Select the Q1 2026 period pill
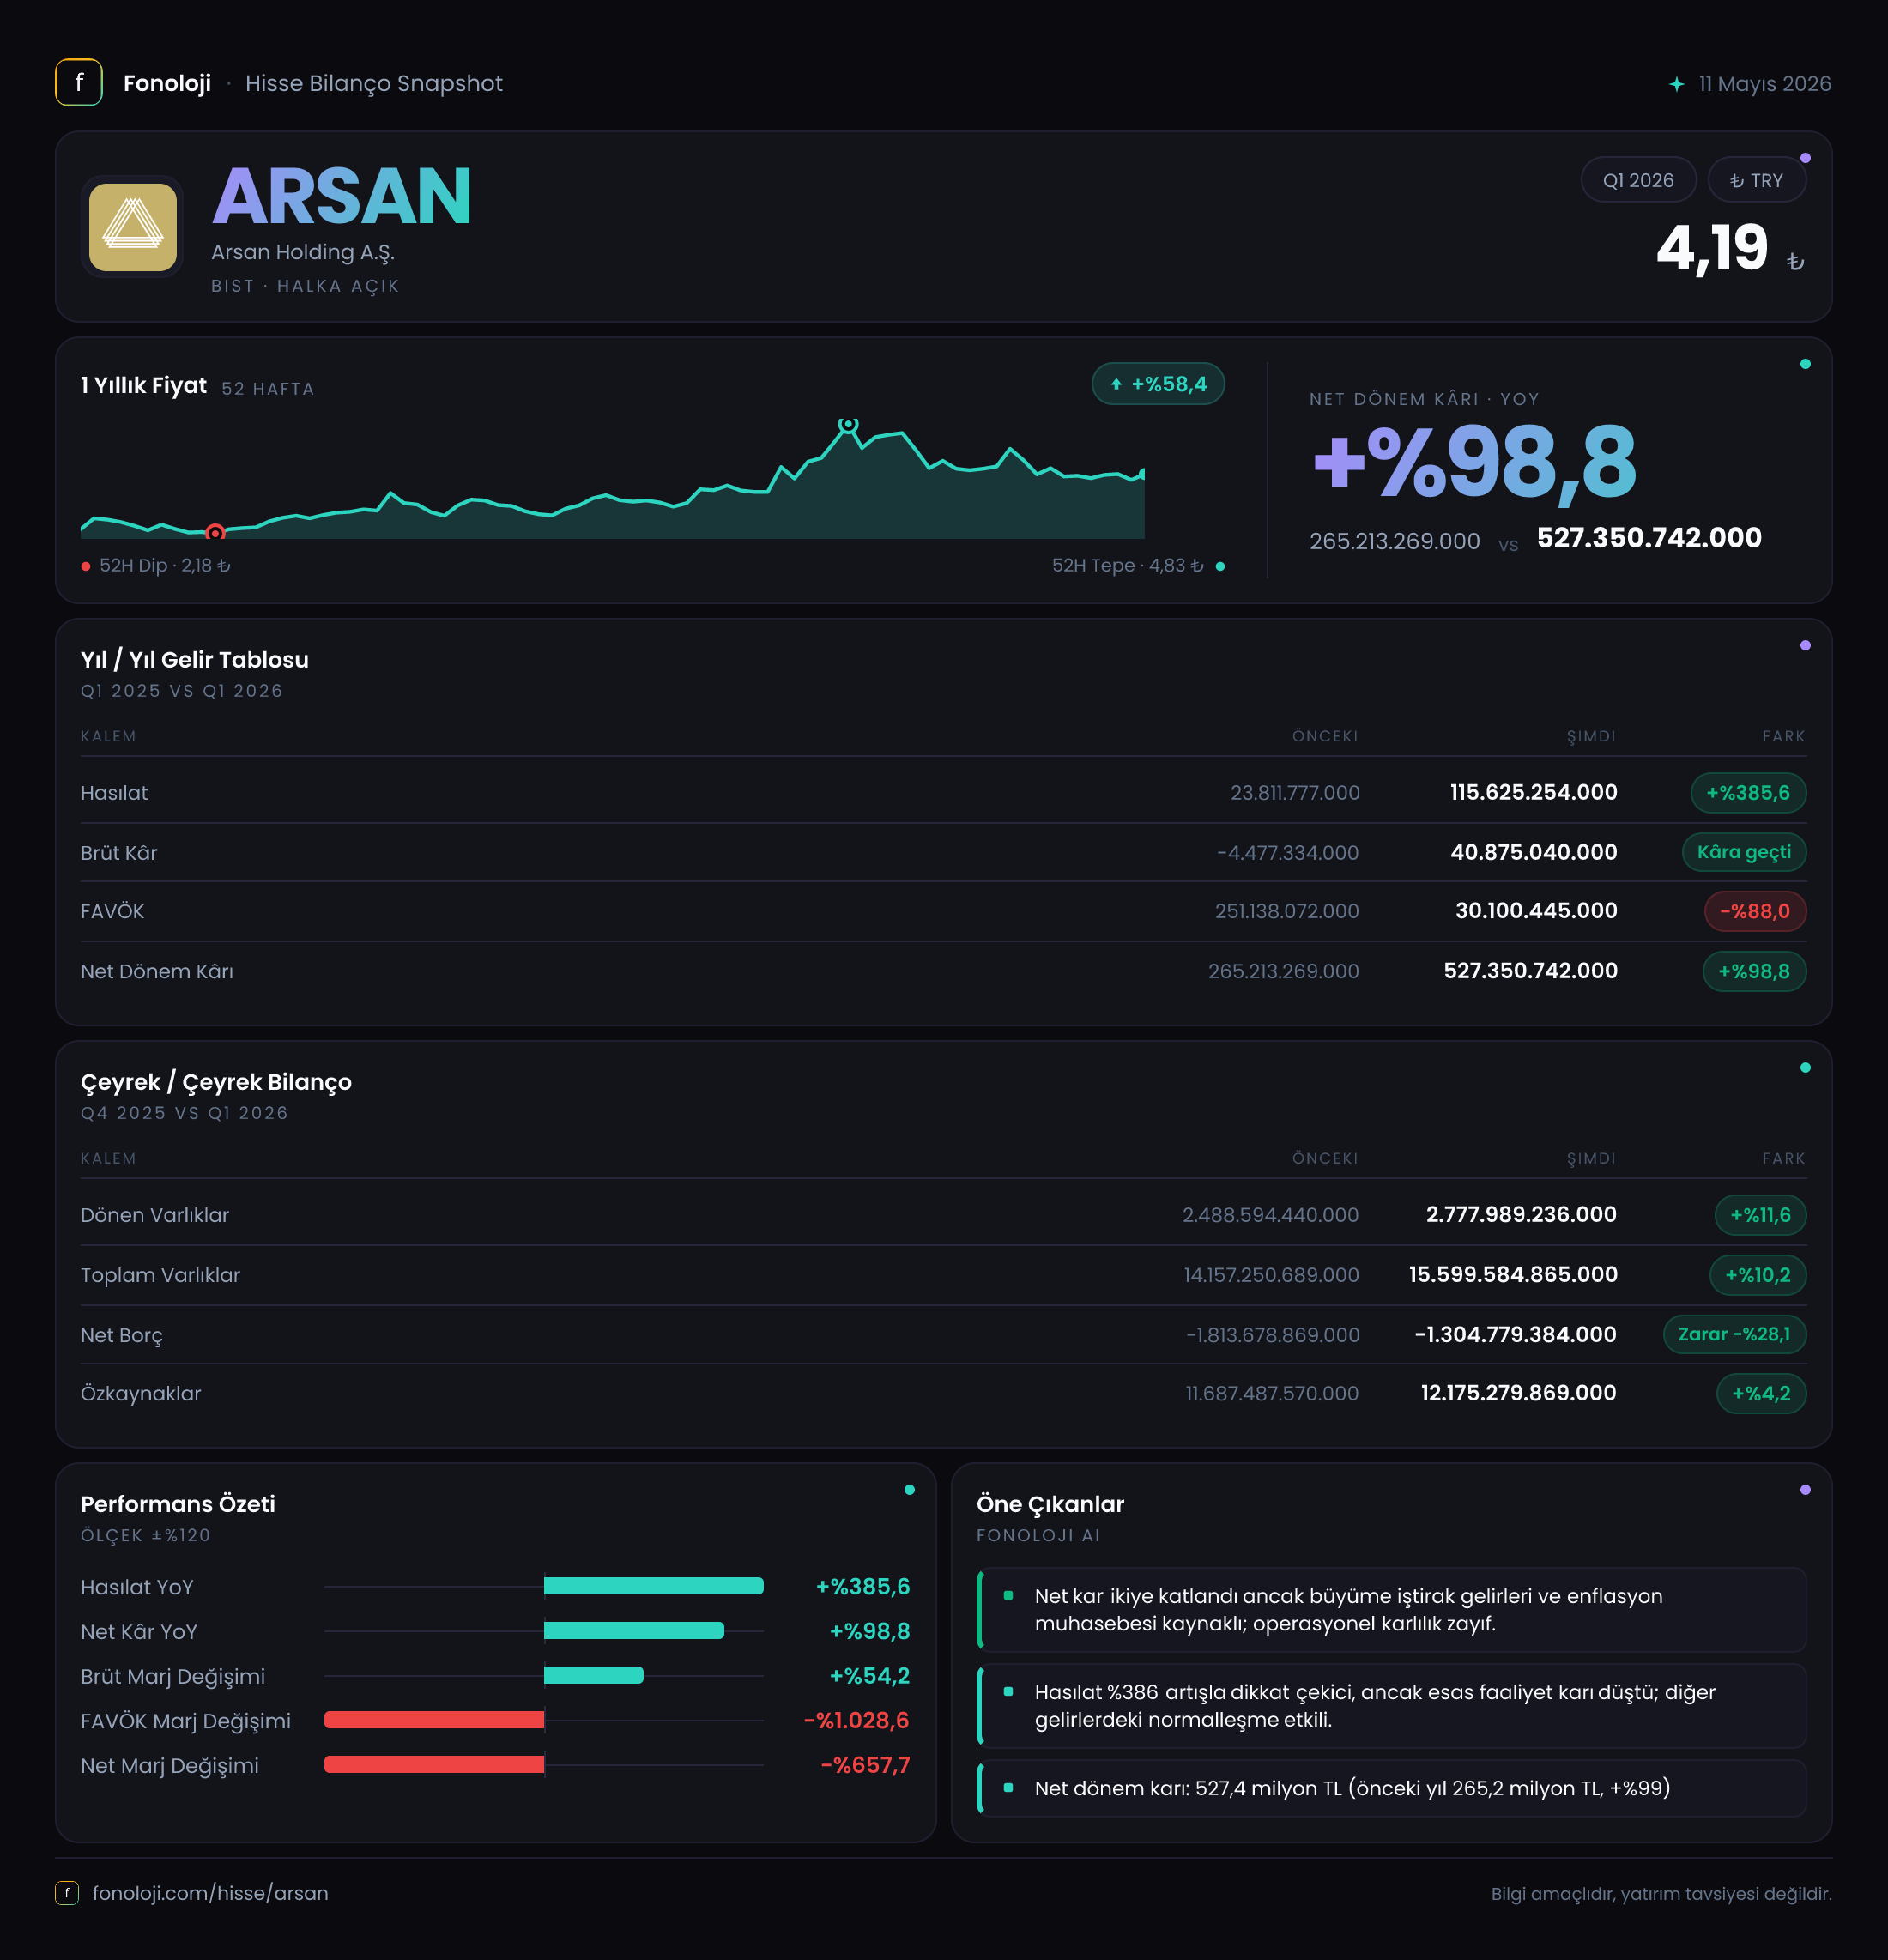Viewport: 1888px width, 1960px height. pyautogui.click(x=1638, y=180)
